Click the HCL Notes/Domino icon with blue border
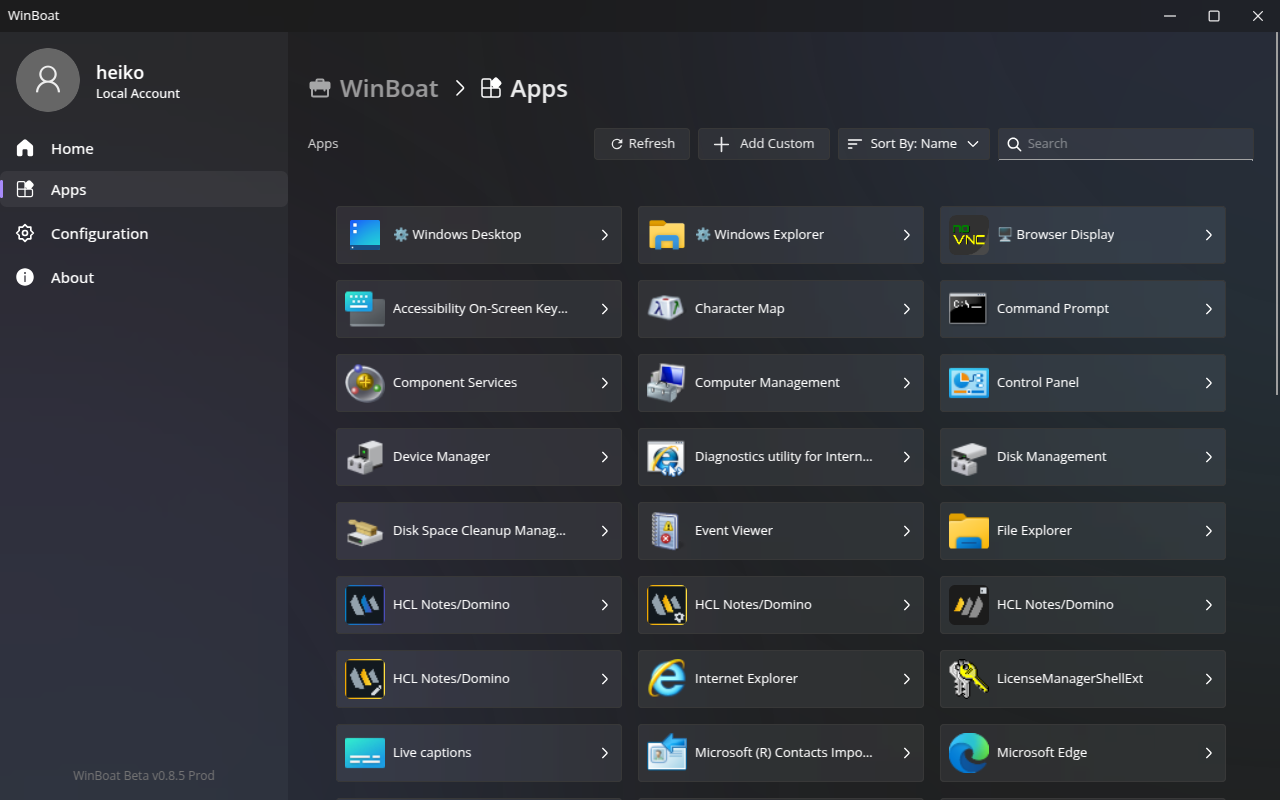 [365, 605]
